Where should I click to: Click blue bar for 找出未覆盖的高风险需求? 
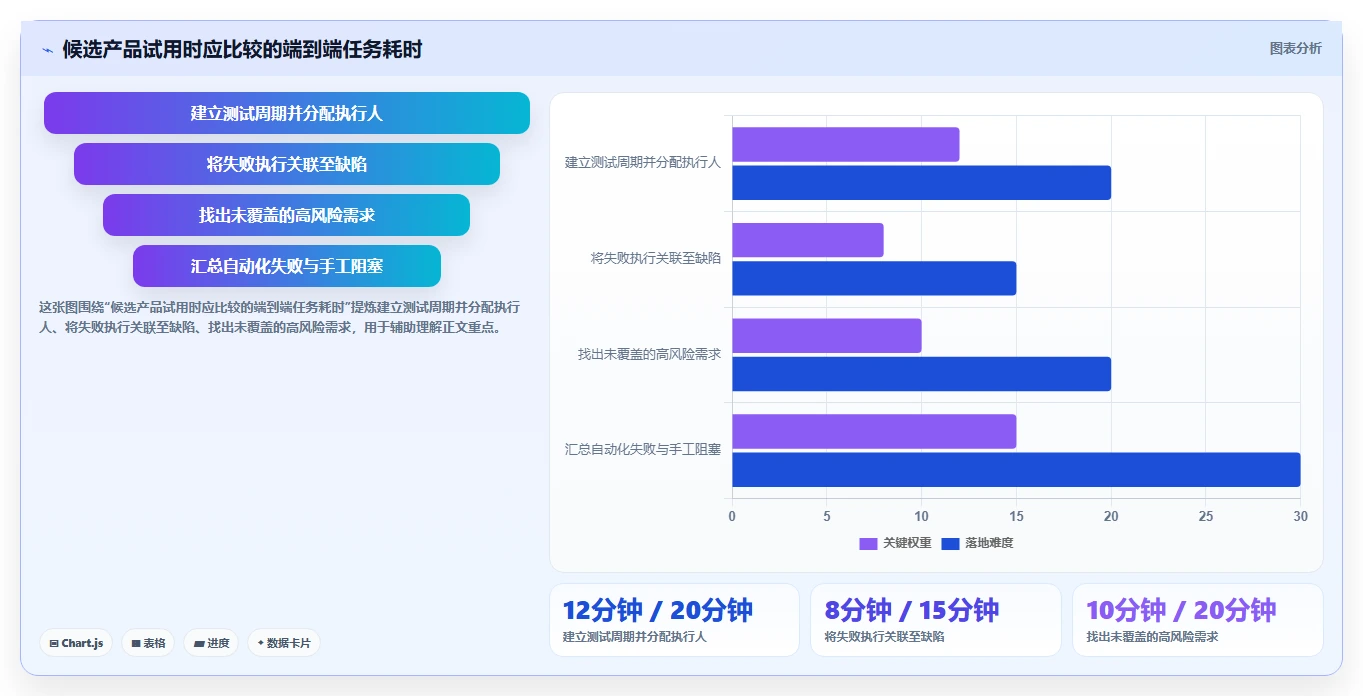(922, 374)
